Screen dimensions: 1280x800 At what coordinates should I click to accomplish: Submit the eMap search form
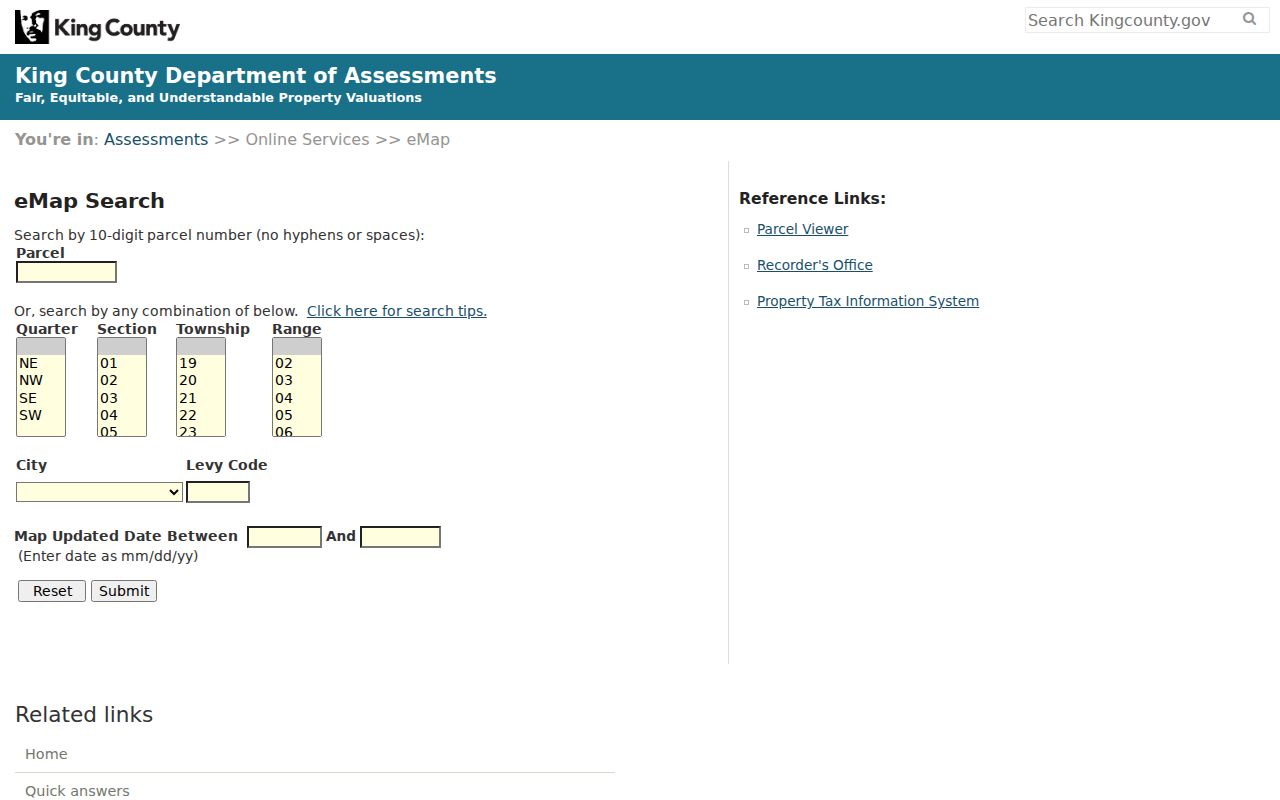point(124,591)
